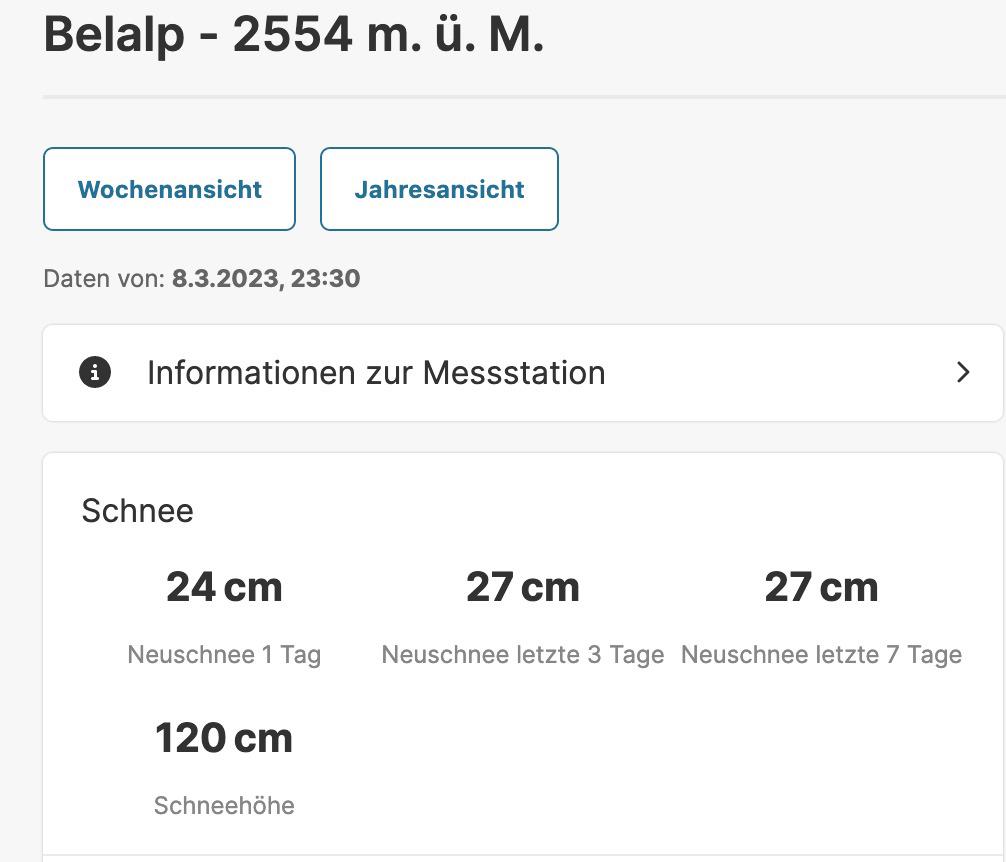Click the Neuschnee 1 Tag label

[224, 655]
